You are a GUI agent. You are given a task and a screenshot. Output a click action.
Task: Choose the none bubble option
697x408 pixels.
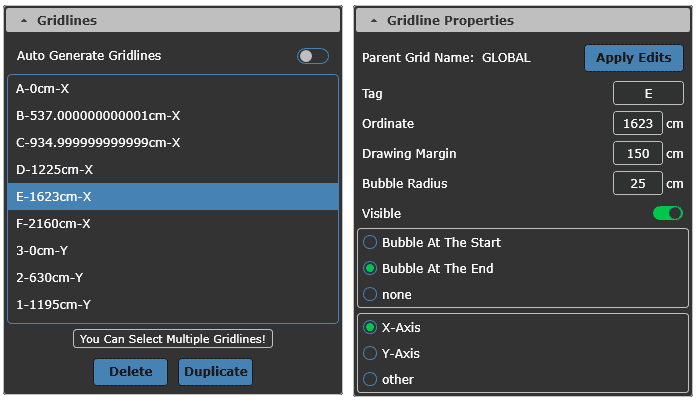click(x=371, y=294)
